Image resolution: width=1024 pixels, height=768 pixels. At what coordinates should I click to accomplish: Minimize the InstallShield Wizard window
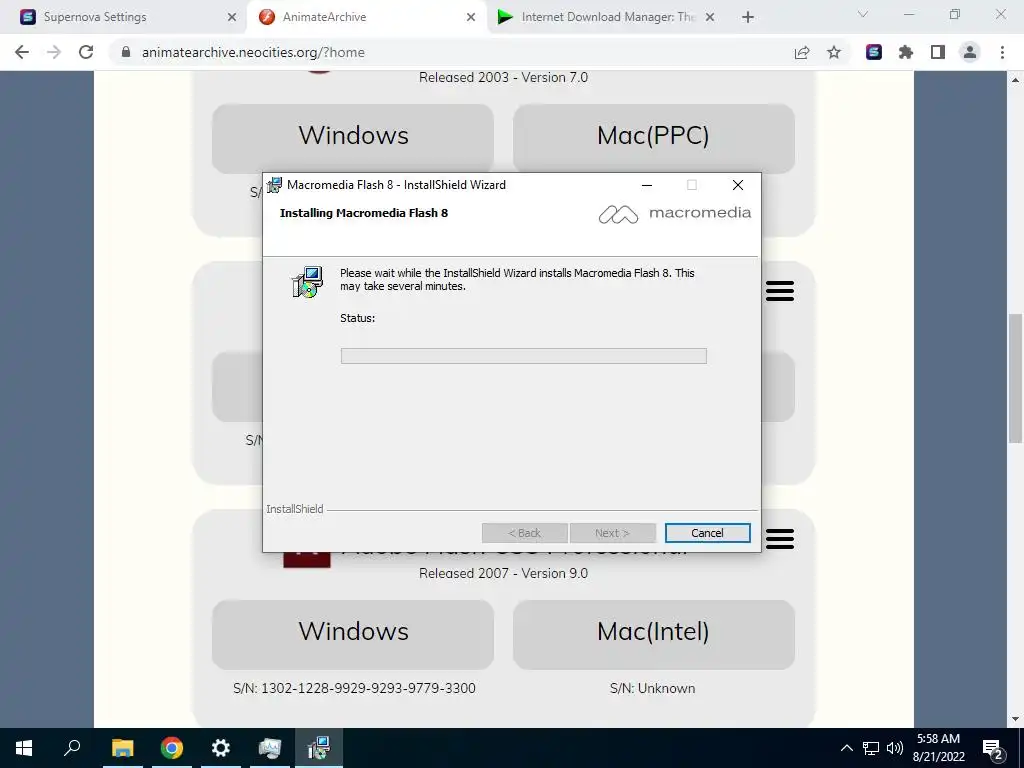click(x=647, y=185)
